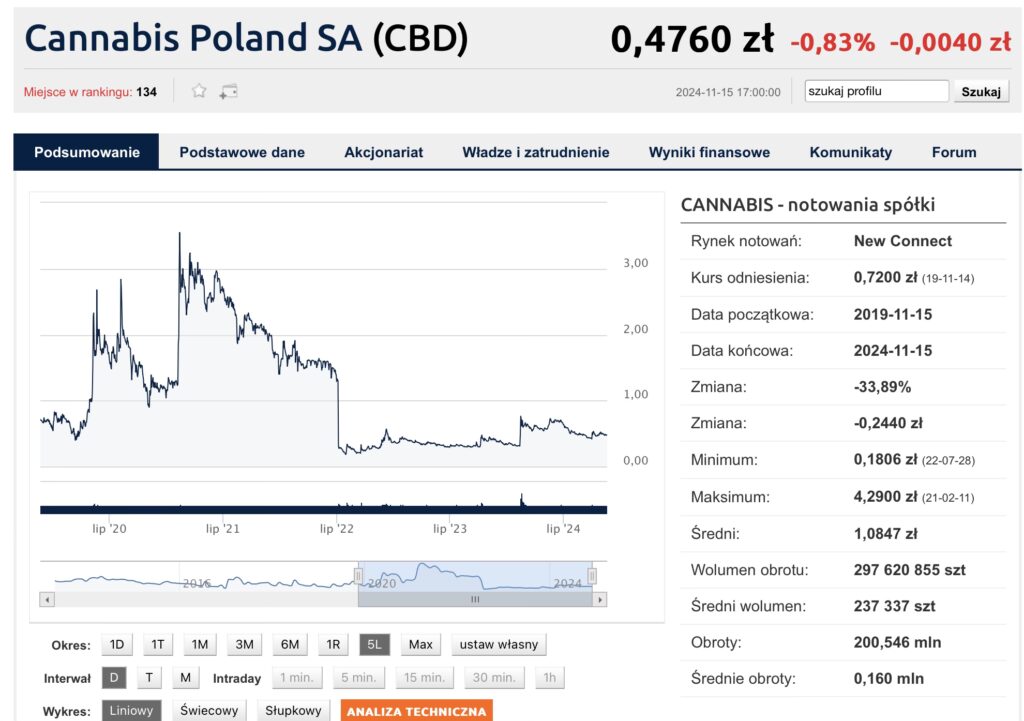Image resolution: width=1024 pixels, height=721 pixels.
Task: Click the right arrow of the chart scrollbar
Action: coord(600,600)
